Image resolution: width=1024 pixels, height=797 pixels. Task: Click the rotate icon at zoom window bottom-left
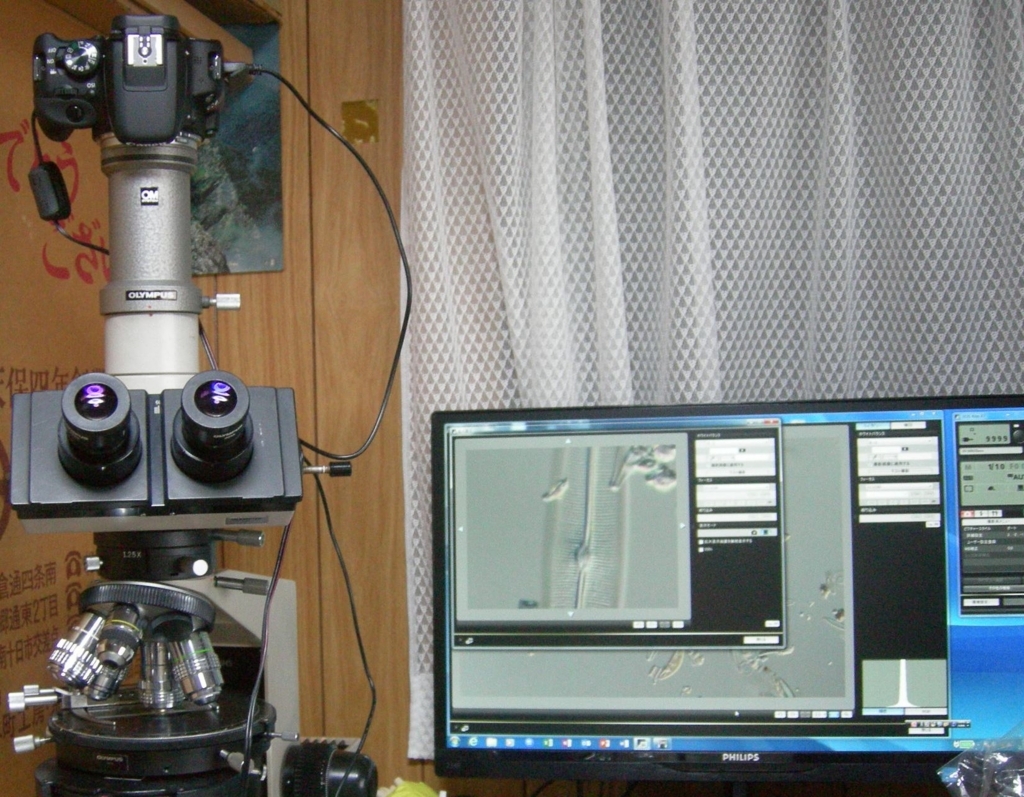[x=469, y=641]
